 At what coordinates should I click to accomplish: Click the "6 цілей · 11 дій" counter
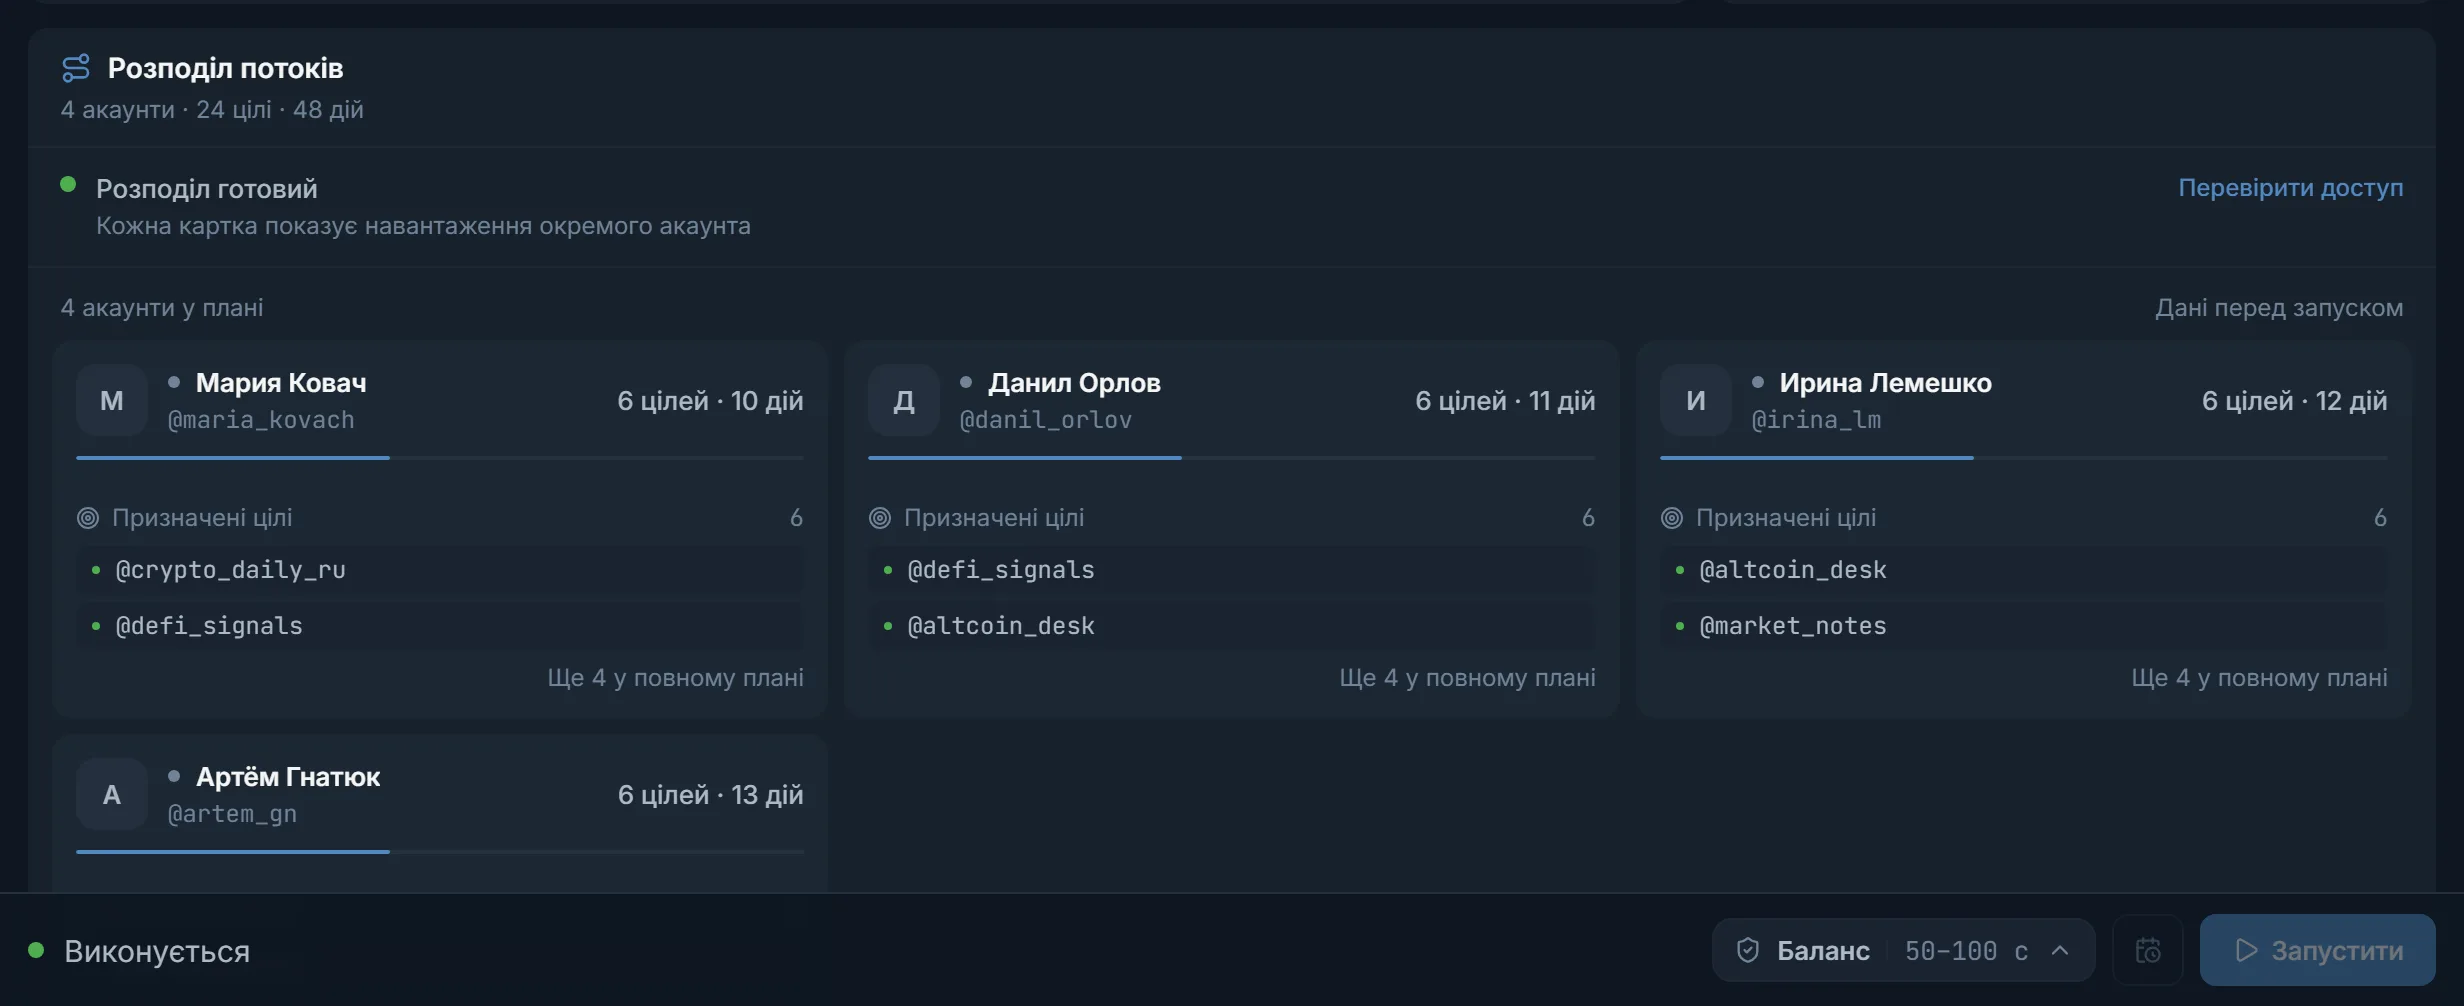[1505, 401]
